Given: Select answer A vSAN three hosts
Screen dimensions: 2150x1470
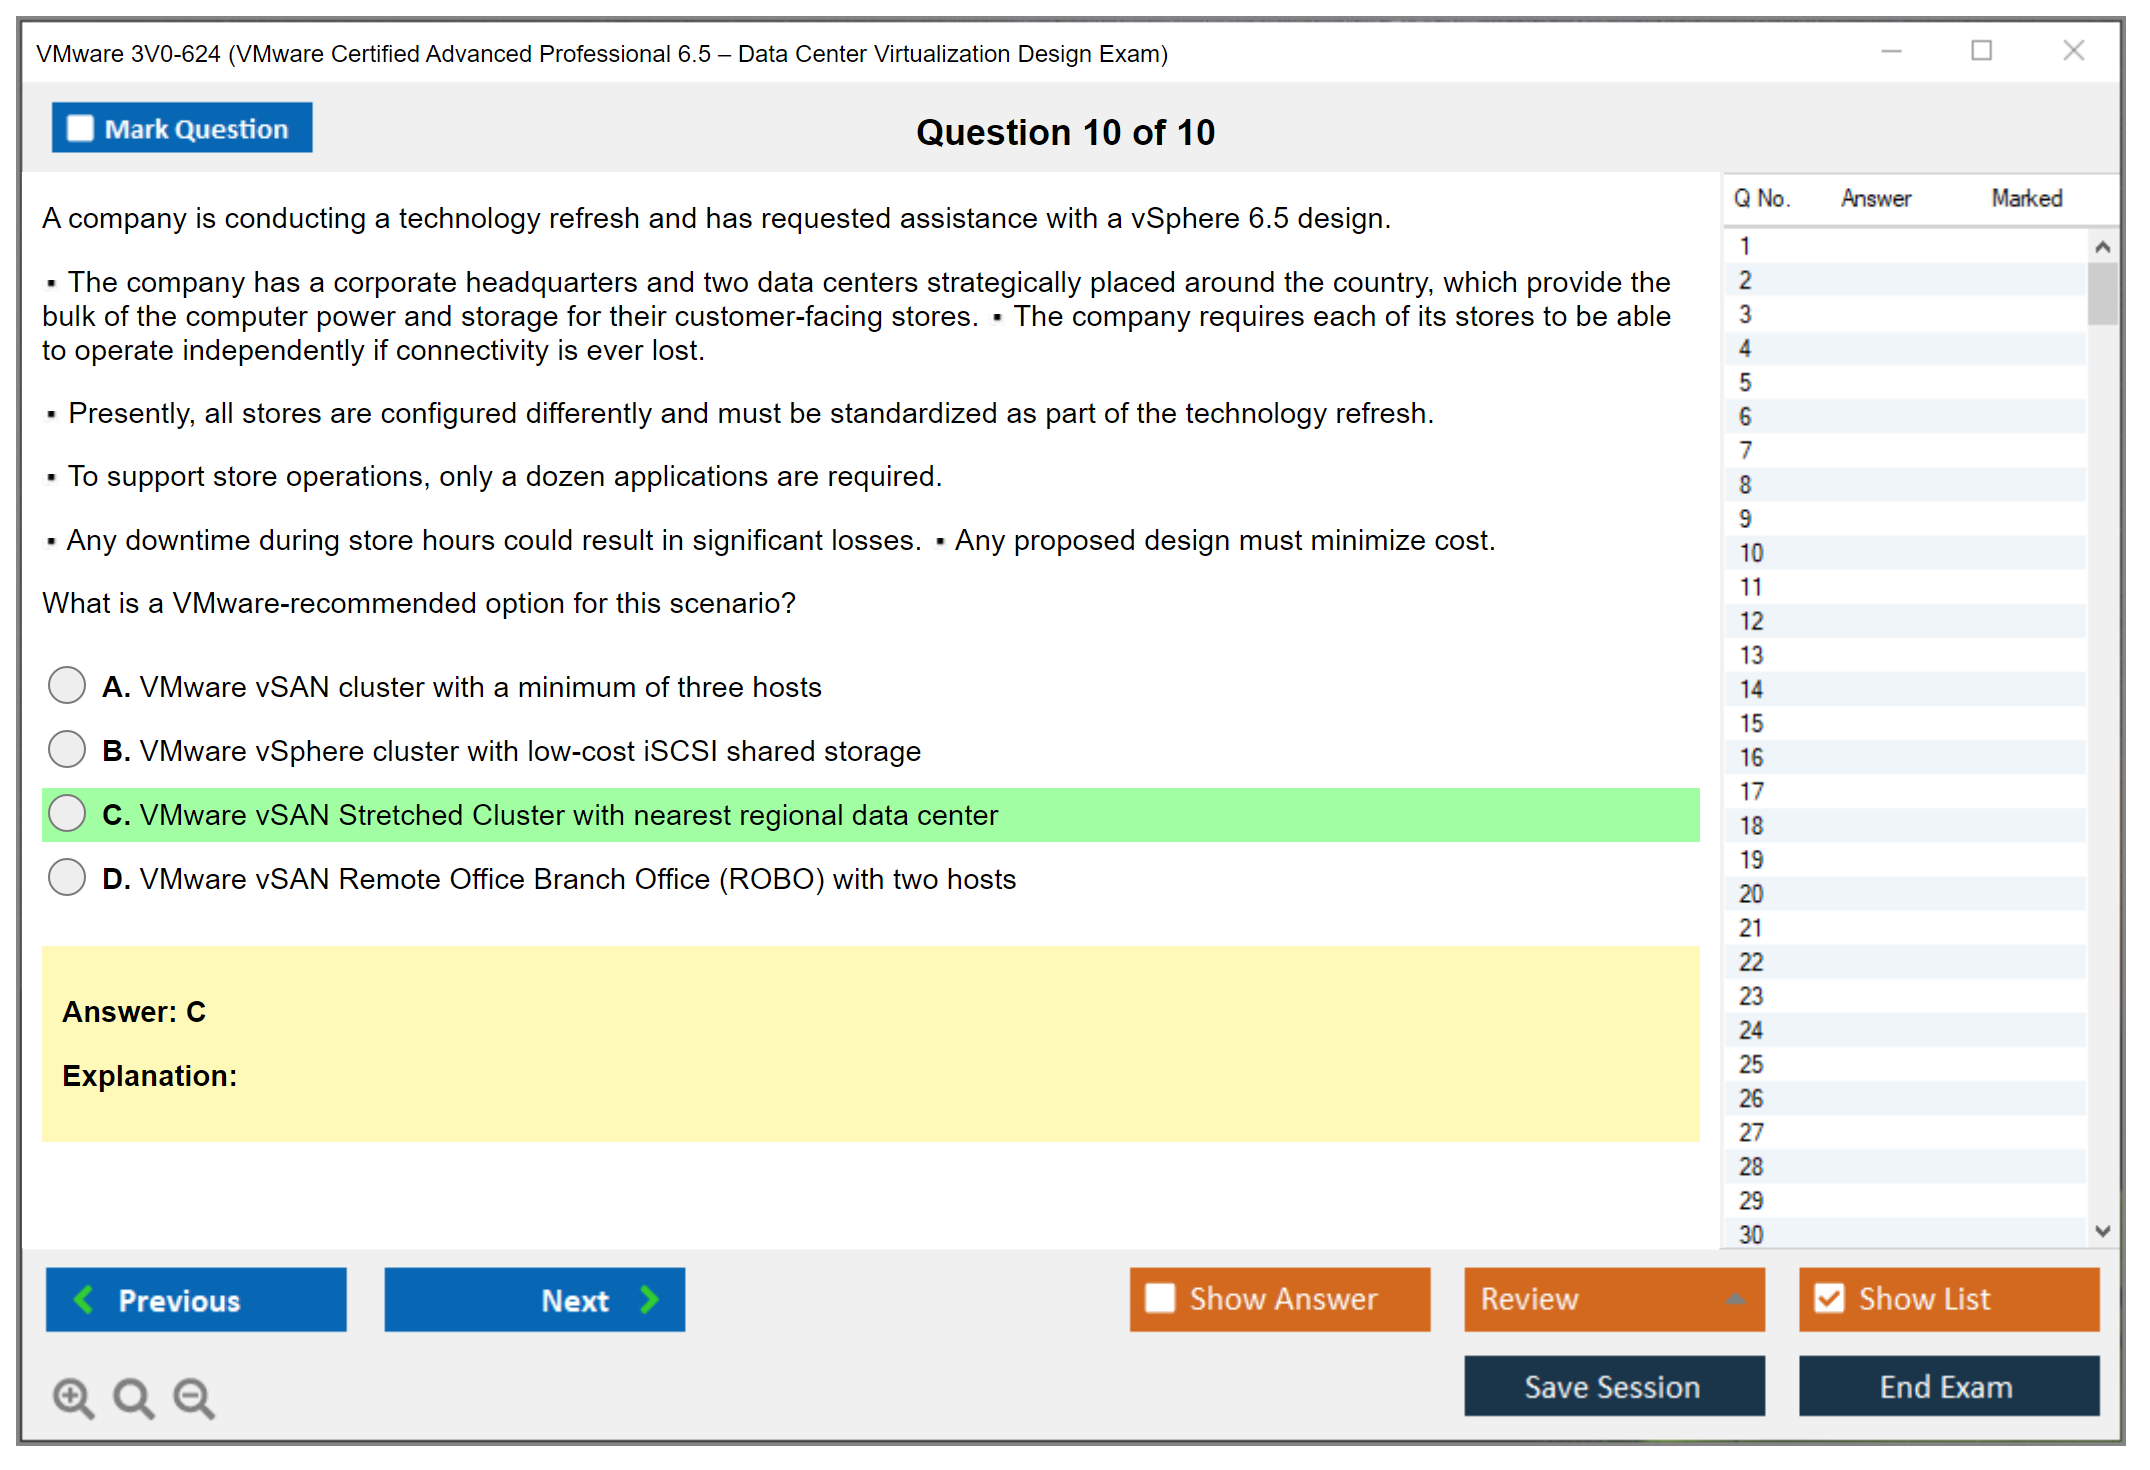Looking at the screenshot, I should click(67, 686).
